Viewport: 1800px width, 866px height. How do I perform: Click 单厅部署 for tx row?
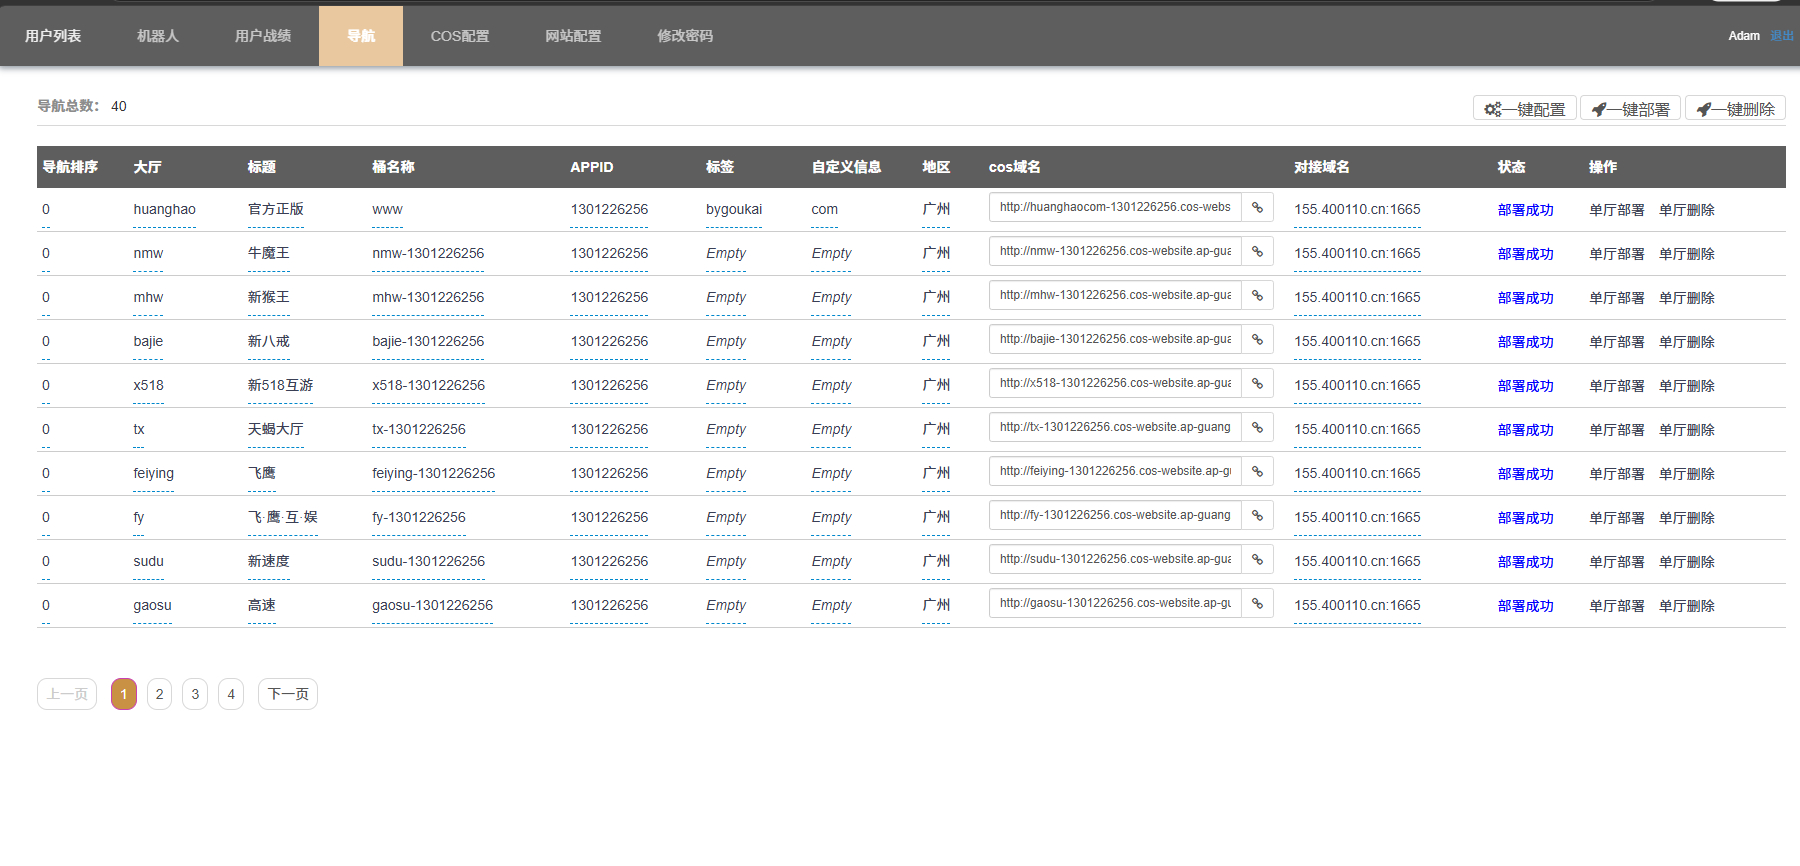pyautogui.click(x=1617, y=430)
